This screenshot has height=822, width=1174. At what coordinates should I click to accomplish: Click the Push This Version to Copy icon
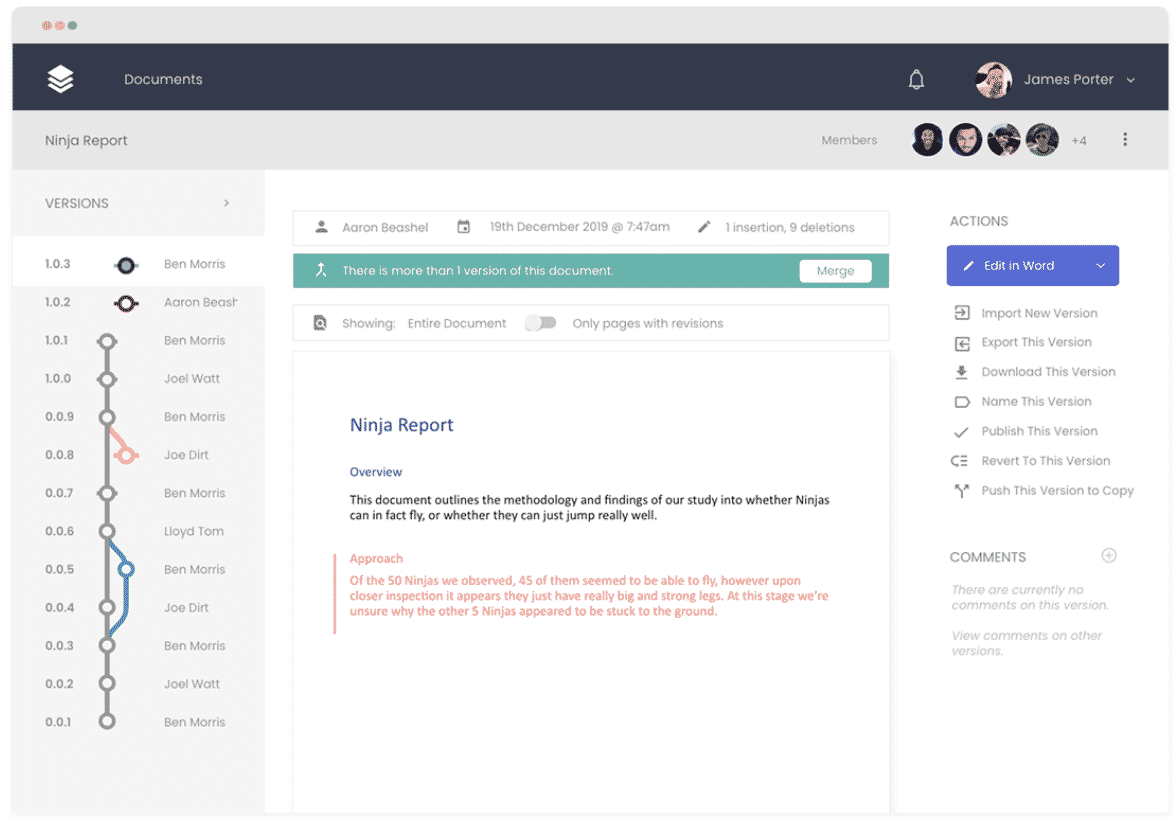tap(962, 491)
